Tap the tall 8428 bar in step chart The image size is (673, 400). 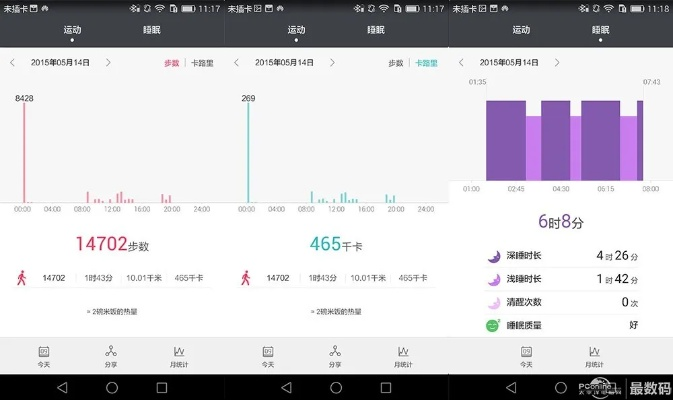[24, 150]
